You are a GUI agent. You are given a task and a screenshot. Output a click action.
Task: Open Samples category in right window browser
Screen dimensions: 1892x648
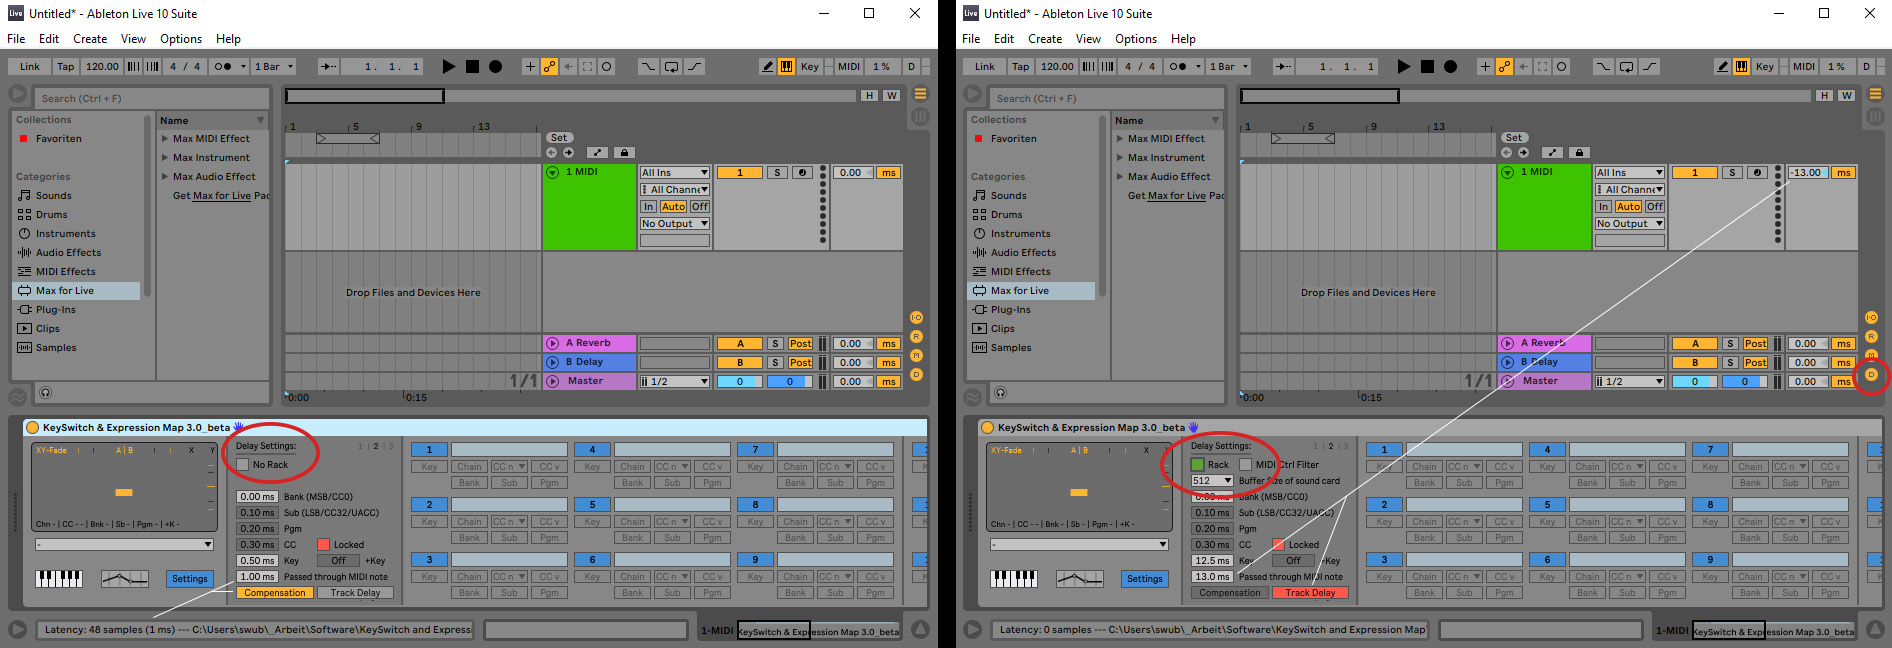click(x=1011, y=348)
